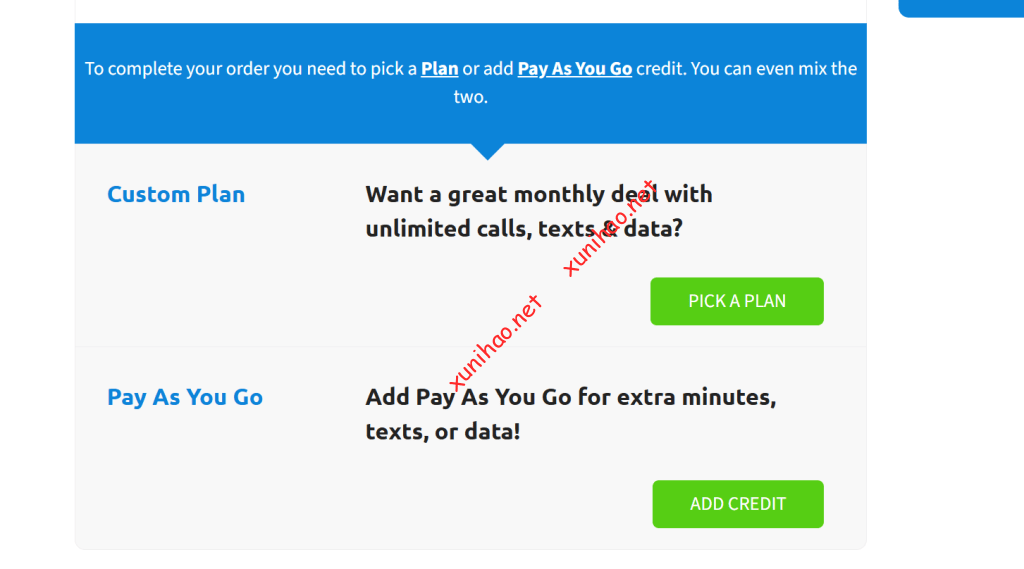Click the words "or add" in the banner
This screenshot has height=569, width=1024.
pos(488,69)
